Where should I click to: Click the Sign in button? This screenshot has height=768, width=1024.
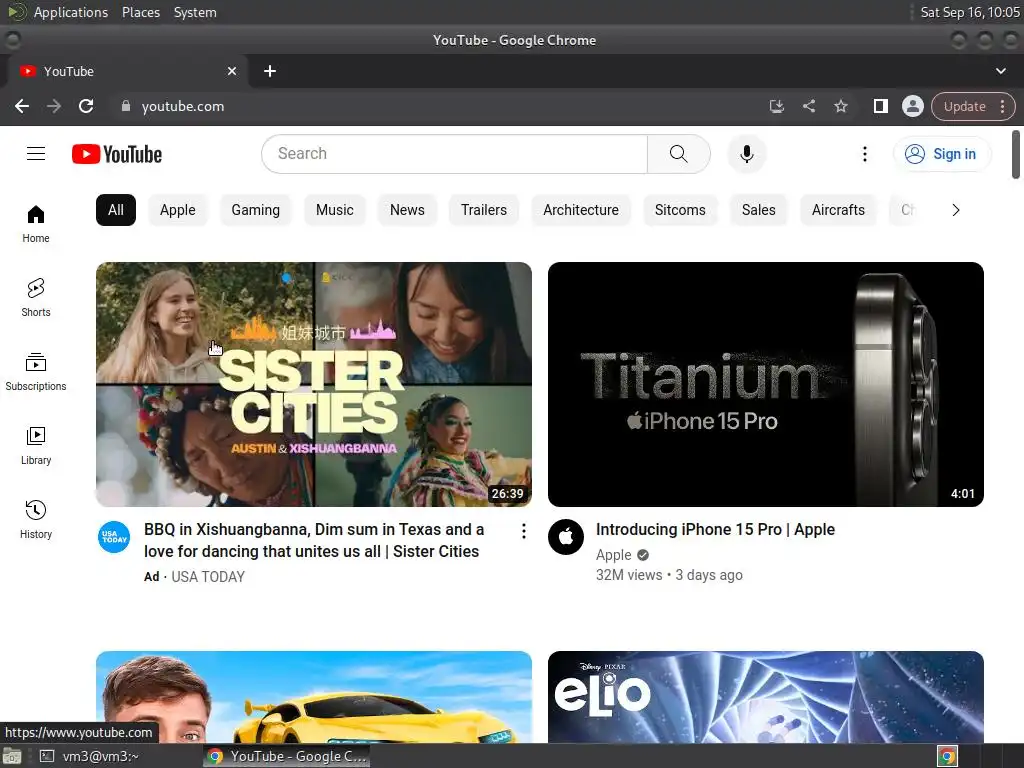pyautogui.click(x=942, y=154)
